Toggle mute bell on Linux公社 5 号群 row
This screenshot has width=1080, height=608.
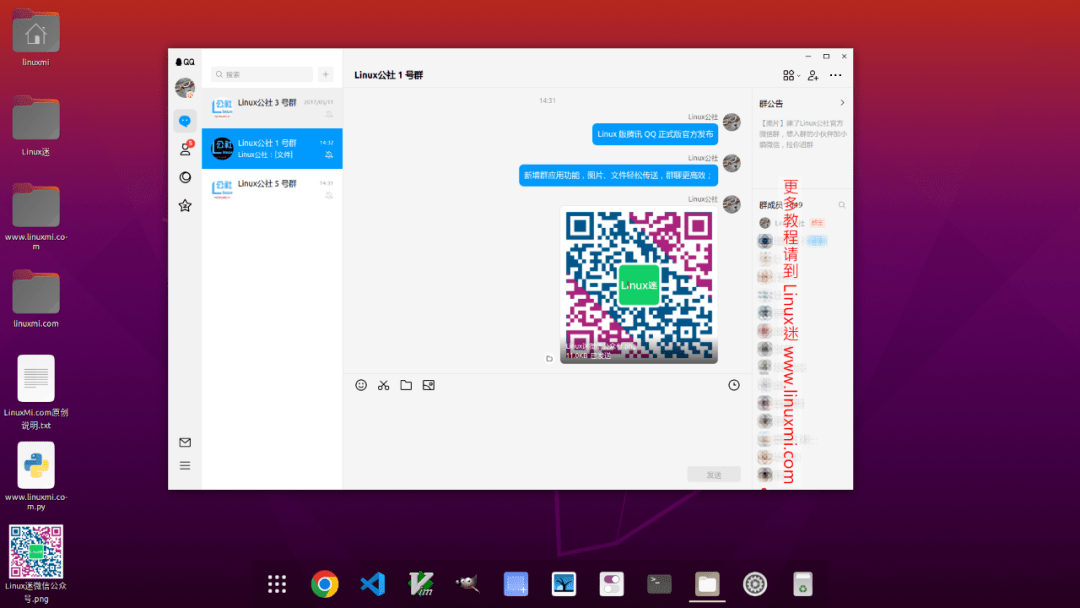[329, 196]
